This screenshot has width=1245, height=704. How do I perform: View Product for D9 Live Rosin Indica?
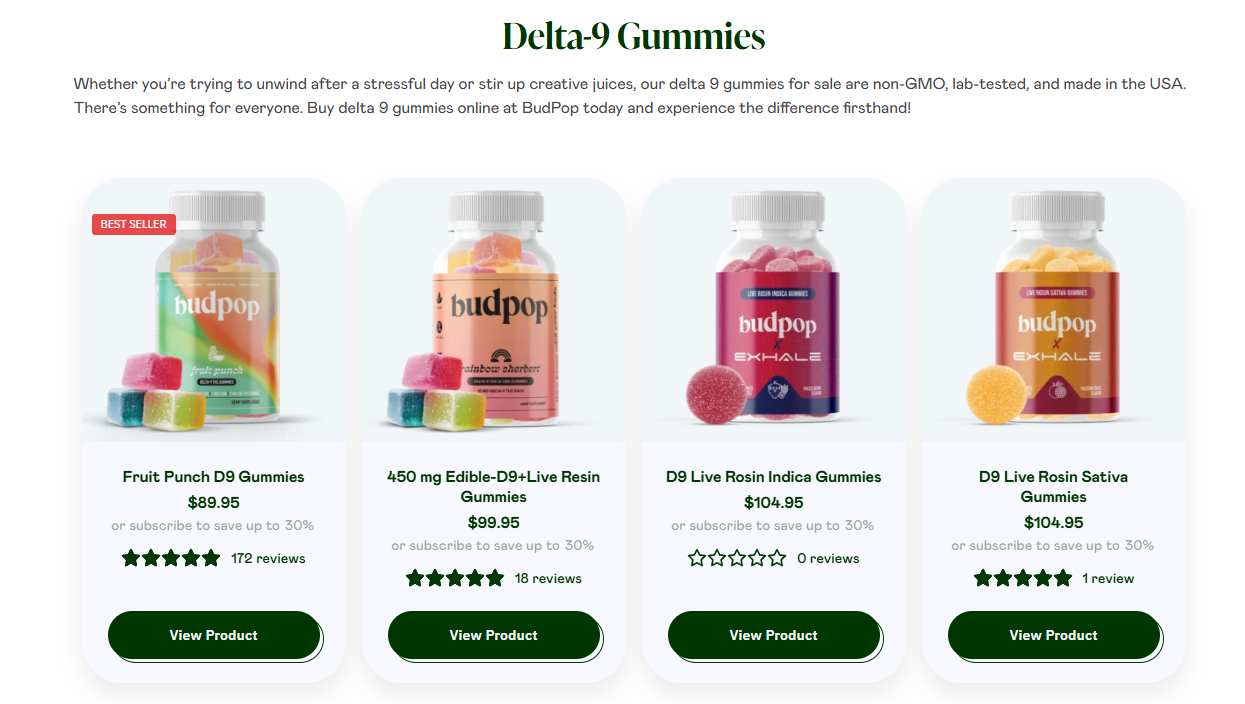click(x=774, y=635)
